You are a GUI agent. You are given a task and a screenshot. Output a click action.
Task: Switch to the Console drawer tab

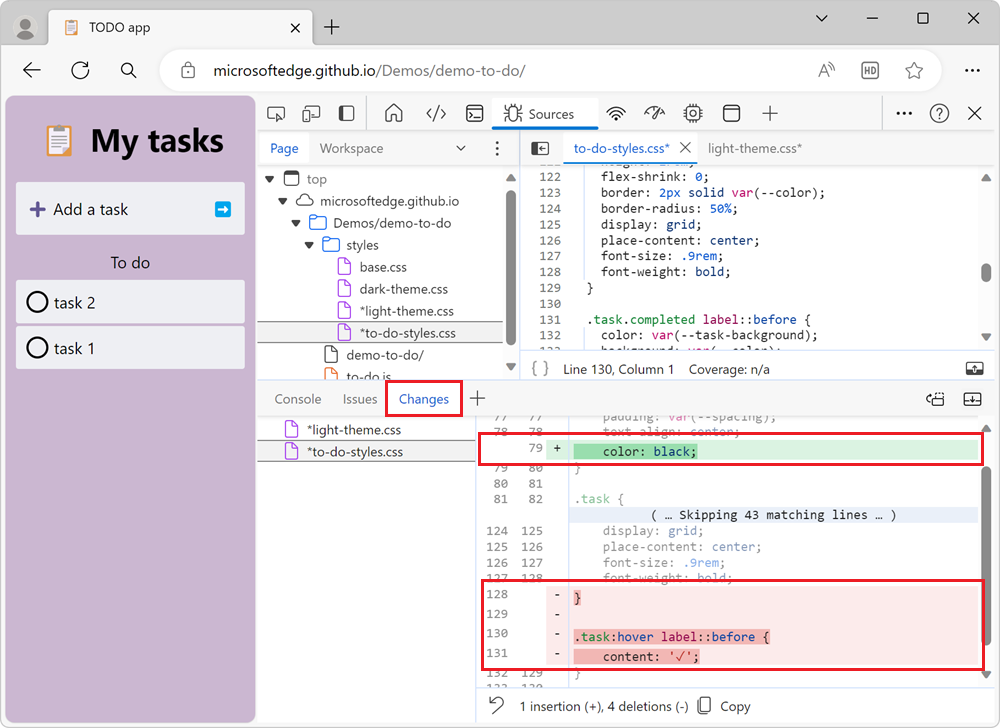pos(298,399)
